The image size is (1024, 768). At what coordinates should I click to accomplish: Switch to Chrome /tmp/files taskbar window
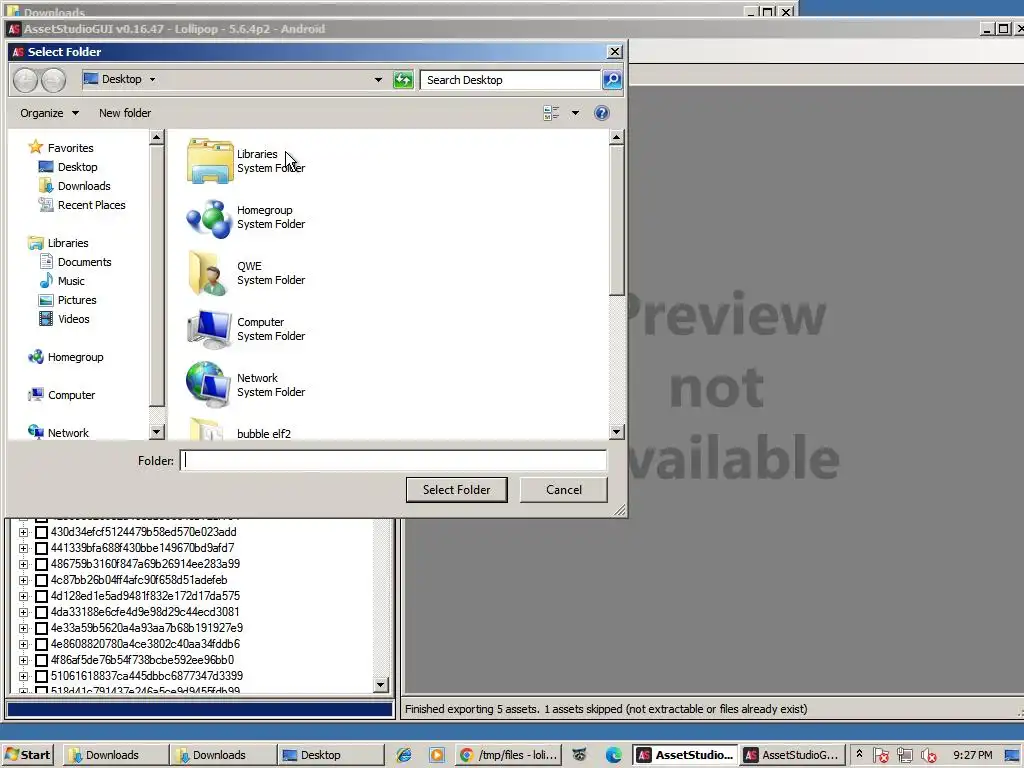coord(509,755)
